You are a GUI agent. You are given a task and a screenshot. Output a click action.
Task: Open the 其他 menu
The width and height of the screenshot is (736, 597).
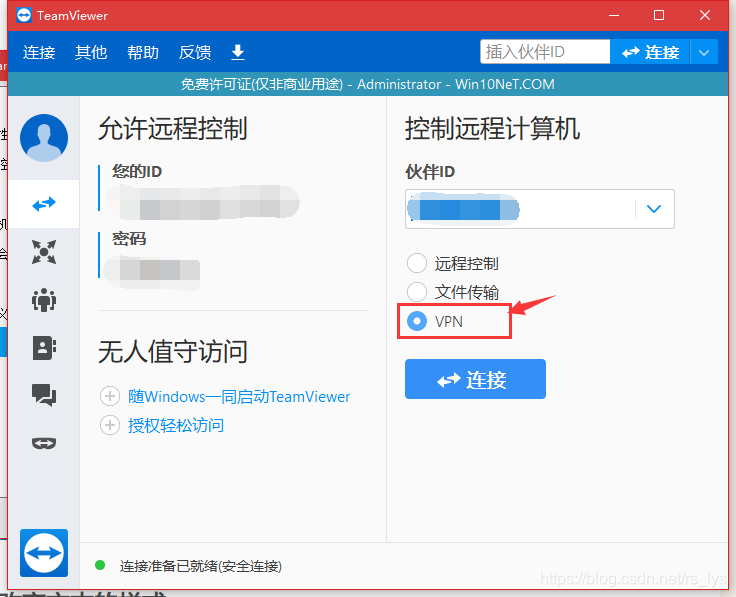[x=91, y=52]
